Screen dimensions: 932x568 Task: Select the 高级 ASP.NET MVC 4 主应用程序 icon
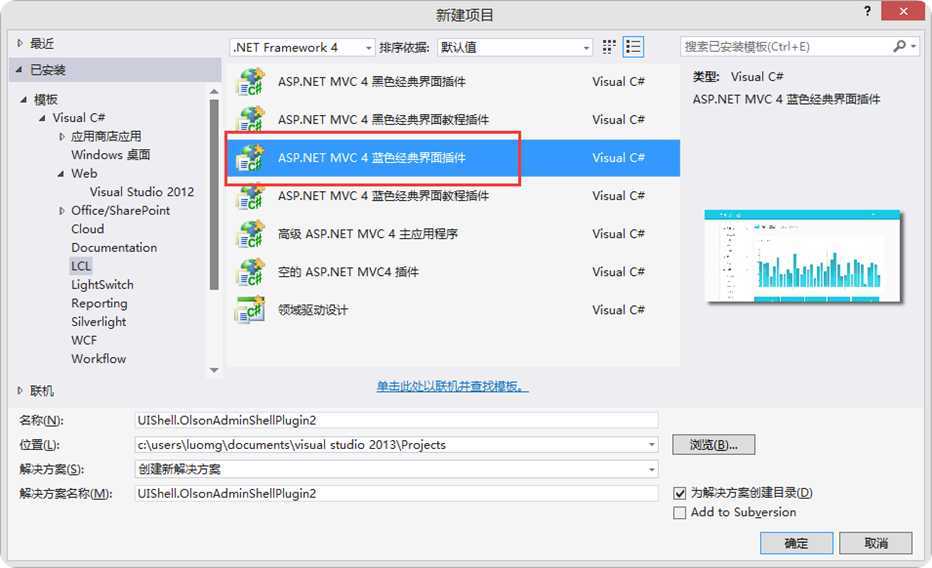(x=249, y=234)
